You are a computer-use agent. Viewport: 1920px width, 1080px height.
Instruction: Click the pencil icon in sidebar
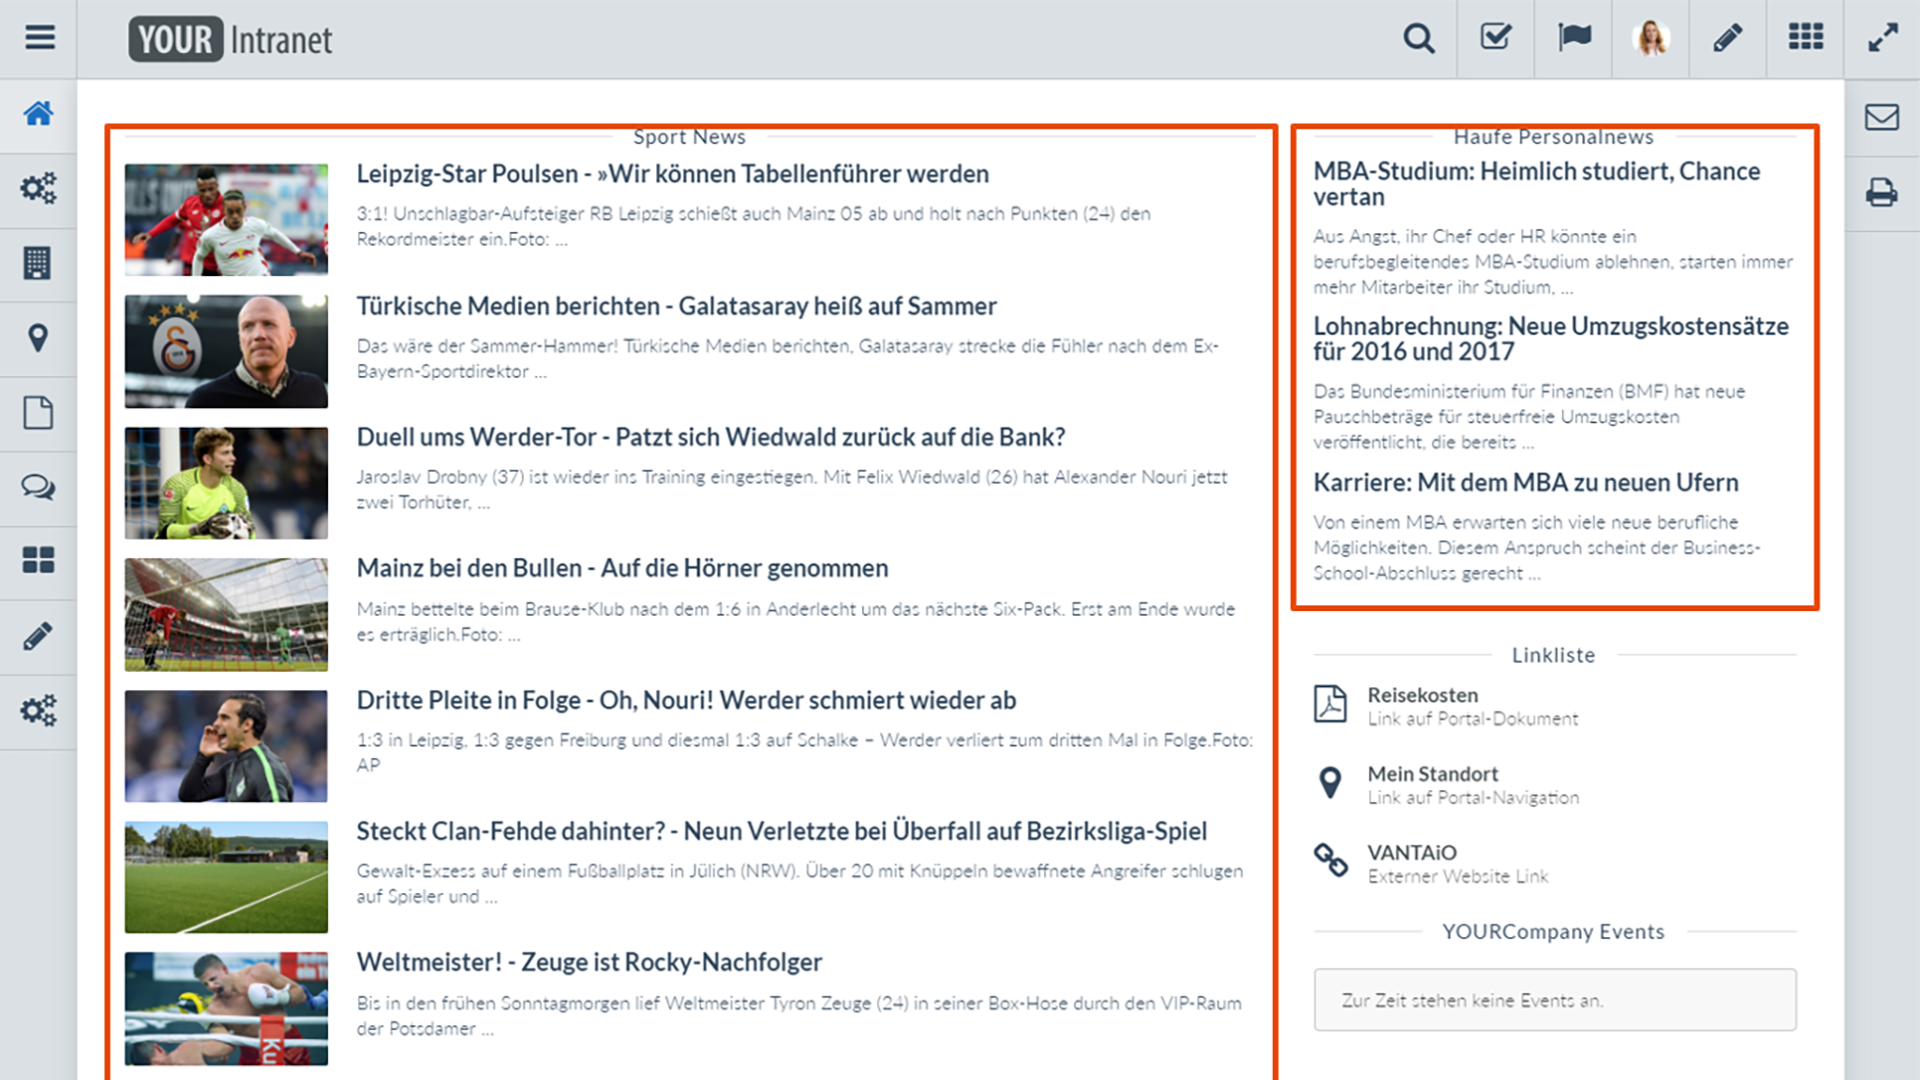[x=38, y=636]
